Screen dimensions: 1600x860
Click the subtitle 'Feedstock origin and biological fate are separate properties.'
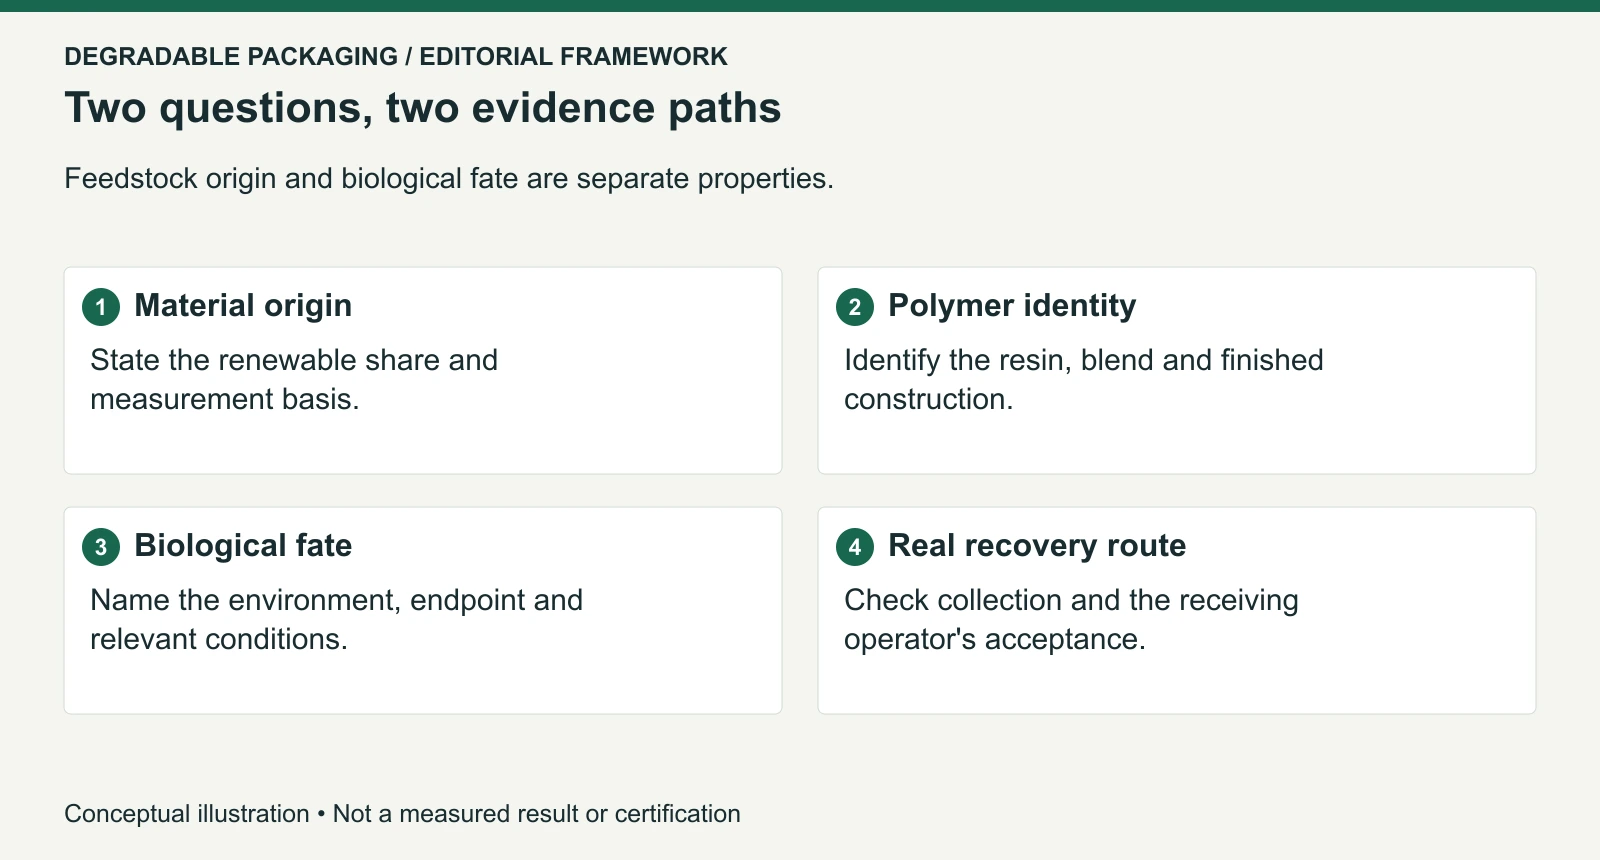449,178
